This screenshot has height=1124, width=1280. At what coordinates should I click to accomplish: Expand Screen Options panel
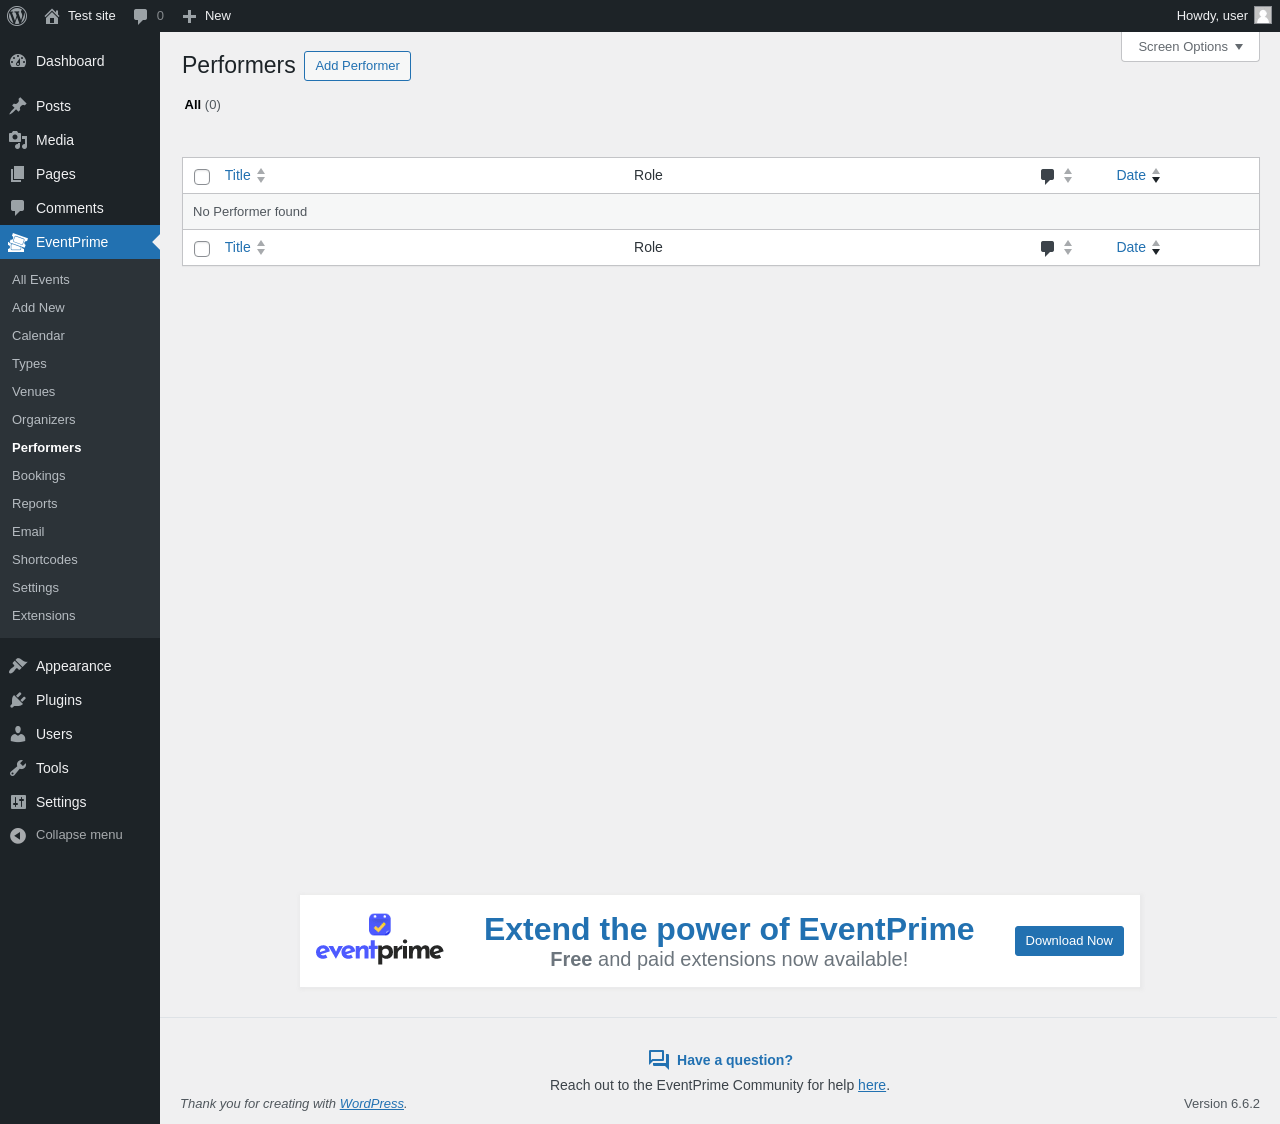point(1190,47)
